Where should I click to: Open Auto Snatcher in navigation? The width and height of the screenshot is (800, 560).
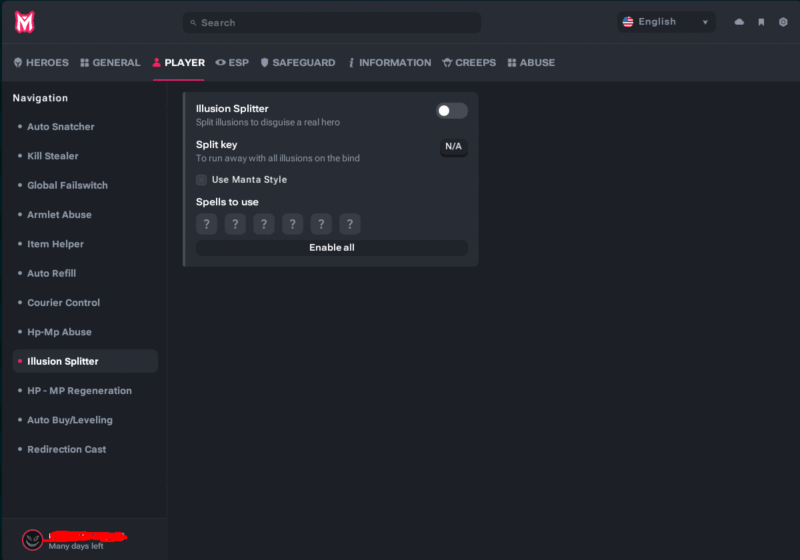[85, 126]
